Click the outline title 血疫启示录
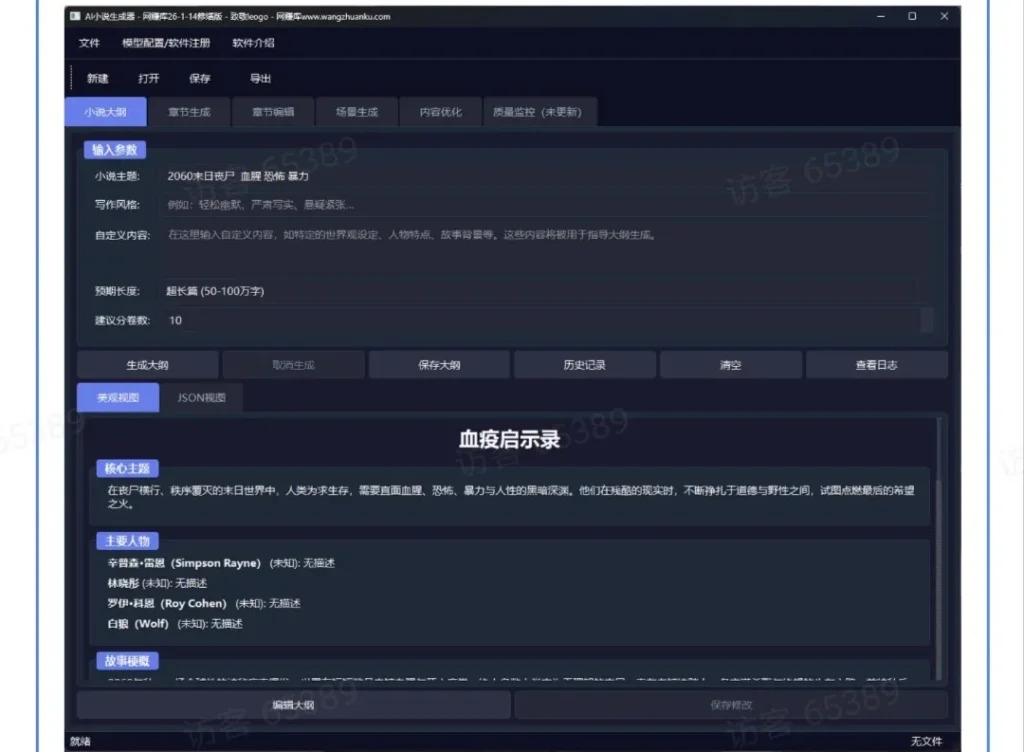Image resolution: width=1024 pixels, height=752 pixels. point(509,439)
